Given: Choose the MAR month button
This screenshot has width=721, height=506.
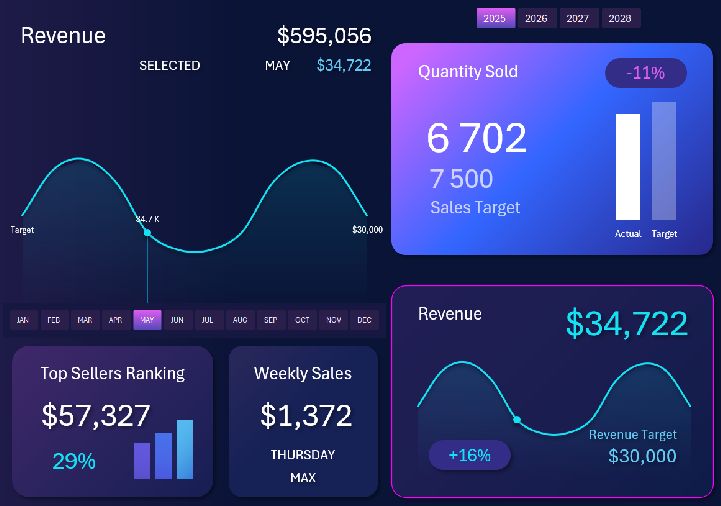Looking at the screenshot, I should pos(85,320).
